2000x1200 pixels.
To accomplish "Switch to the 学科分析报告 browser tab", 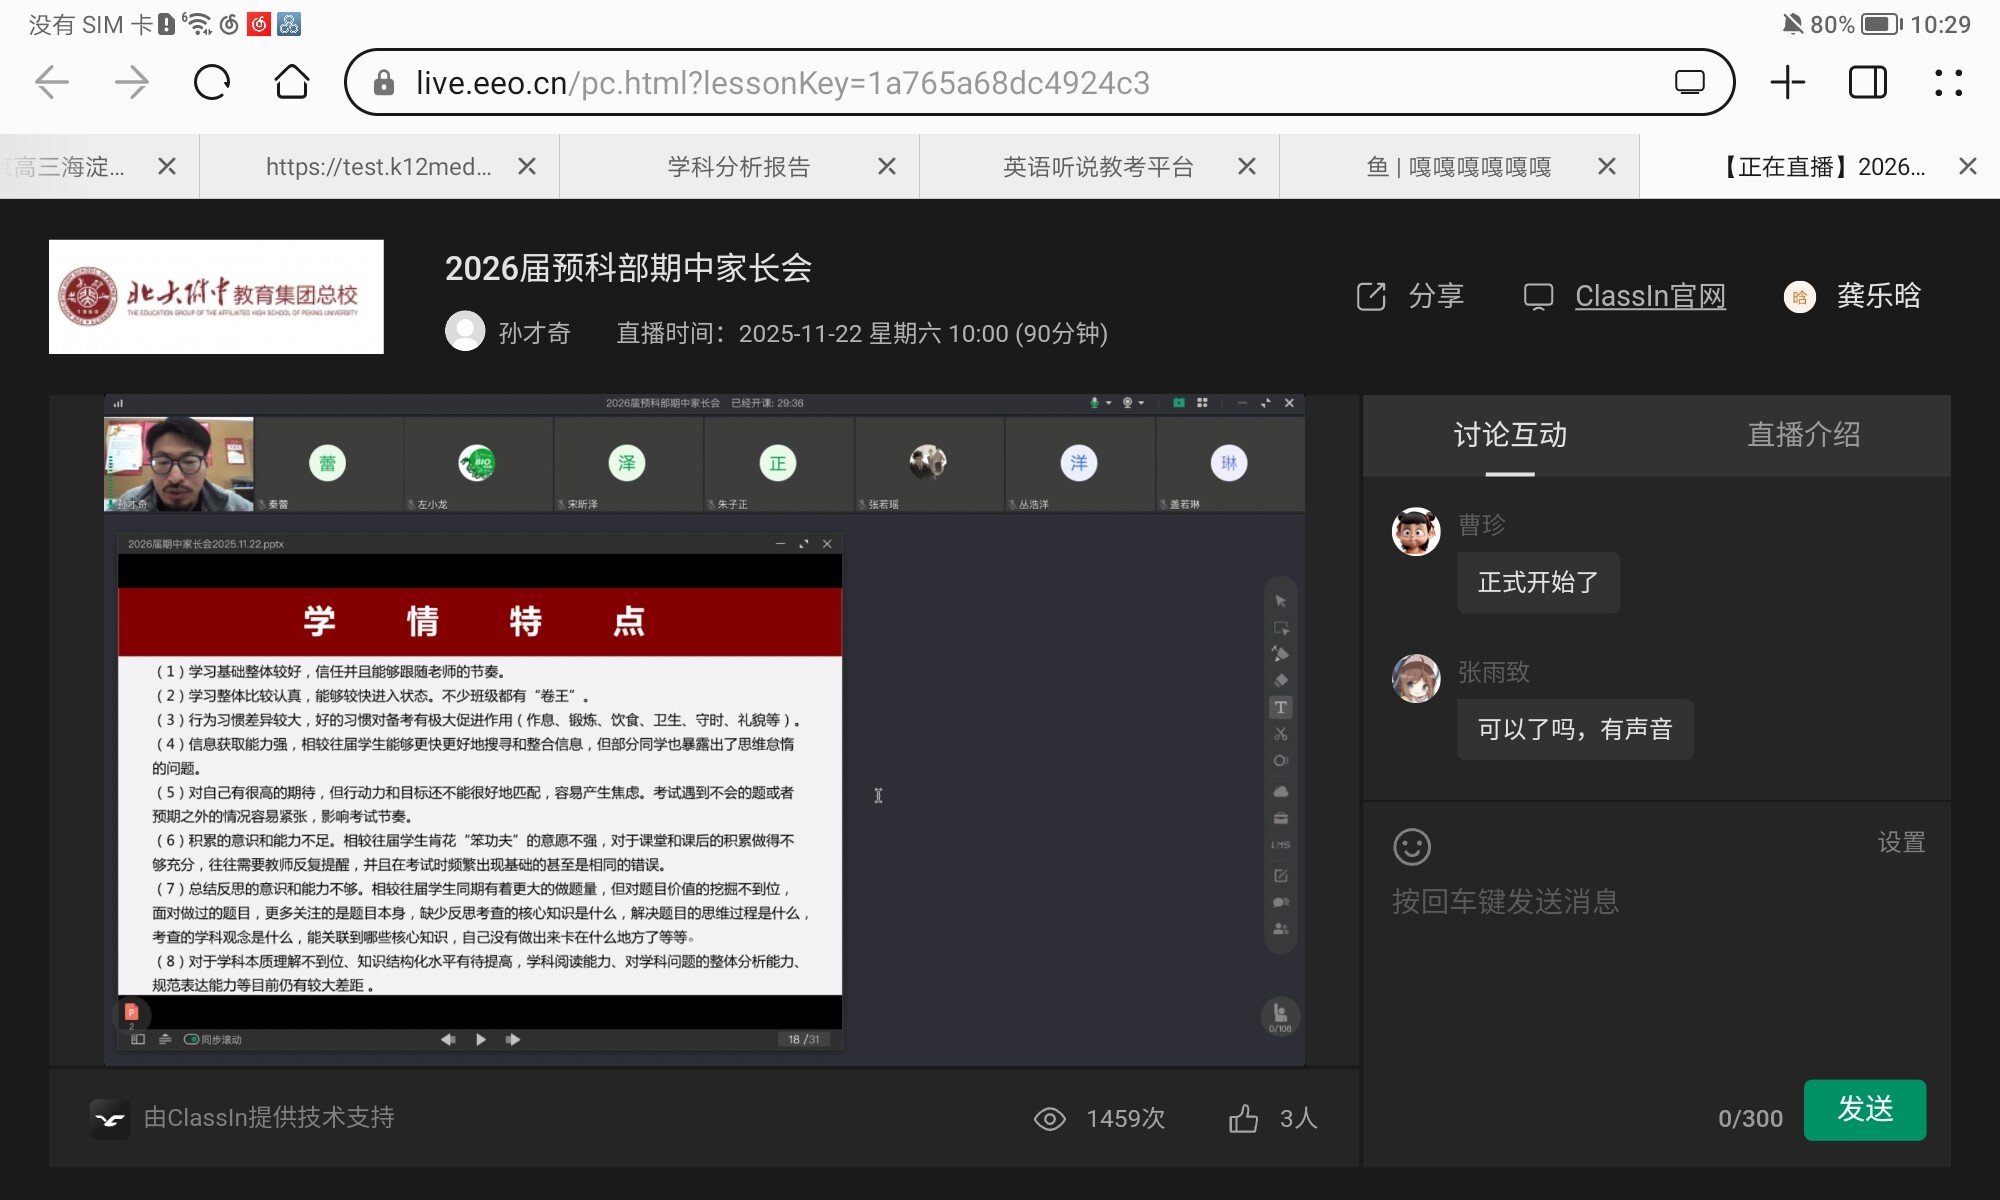I will click(x=738, y=167).
